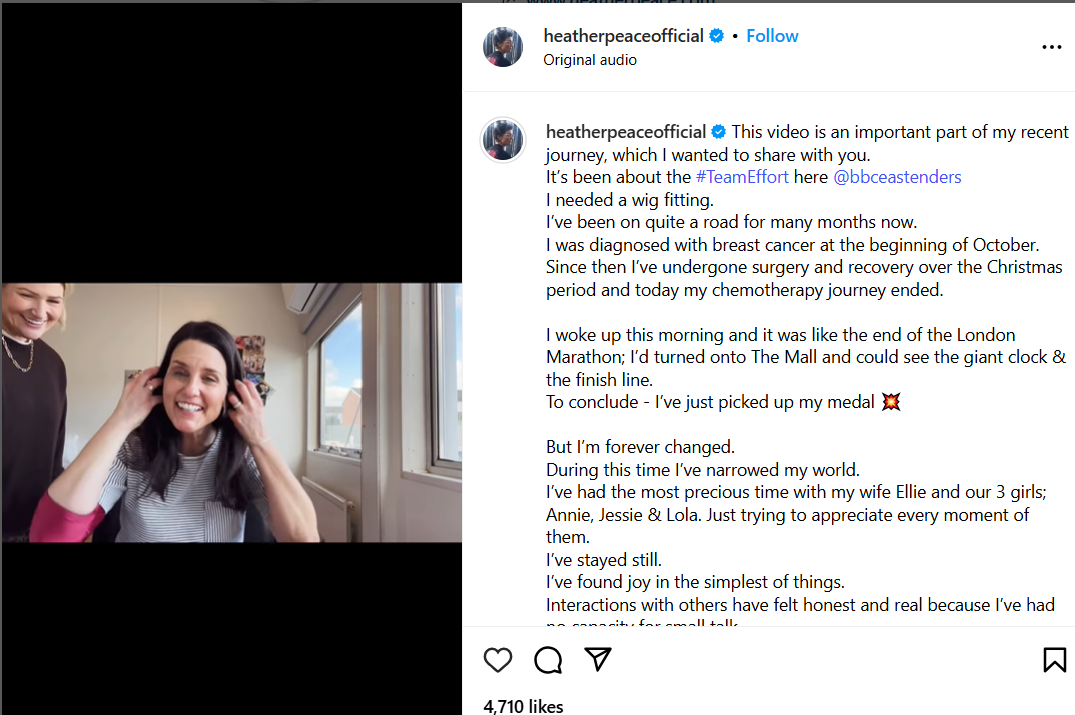Save the post with the bookmark icon
The width and height of the screenshot is (1075, 715).
coord(1054,660)
